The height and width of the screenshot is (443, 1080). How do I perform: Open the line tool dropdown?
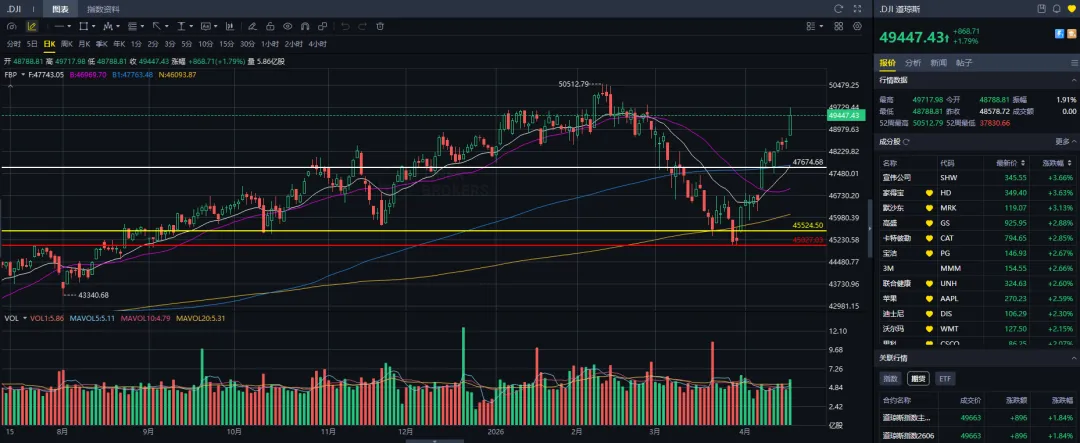coord(62,26)
